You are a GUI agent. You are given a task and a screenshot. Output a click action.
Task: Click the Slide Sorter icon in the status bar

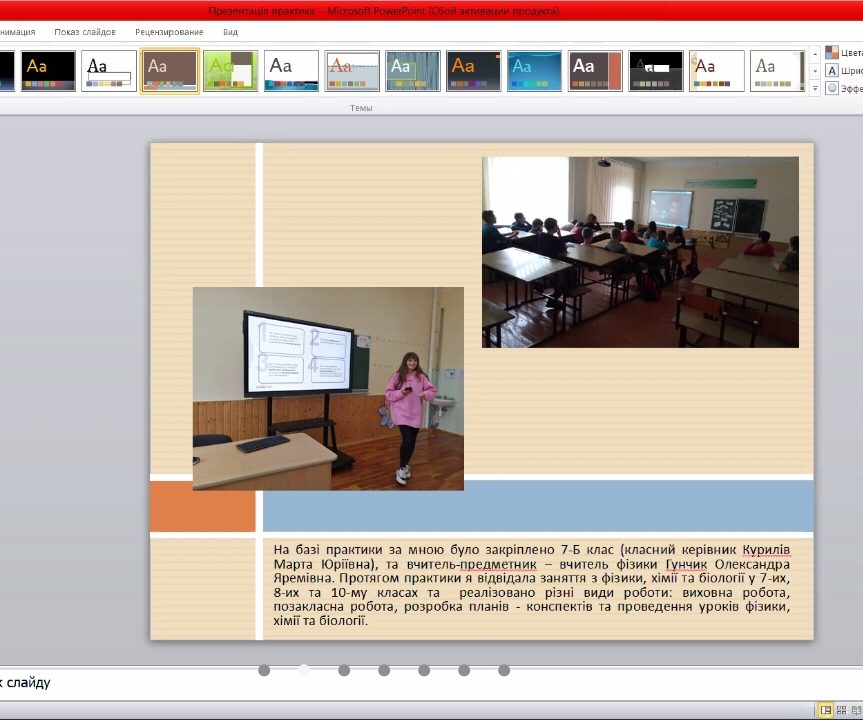click(842, 710)
